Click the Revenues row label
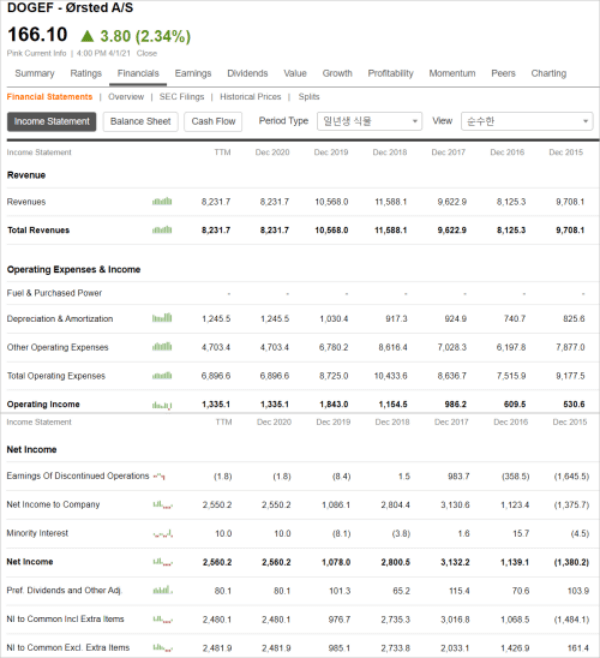Viewport: 600px width, 658px height. 26,202
